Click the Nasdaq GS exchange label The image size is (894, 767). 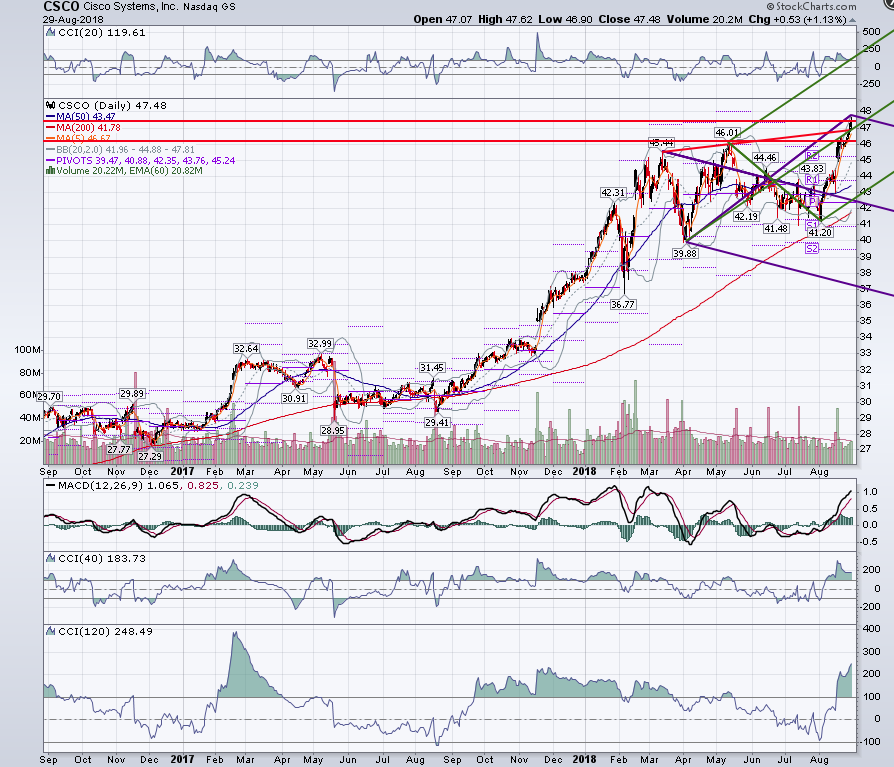coord(209,7)
